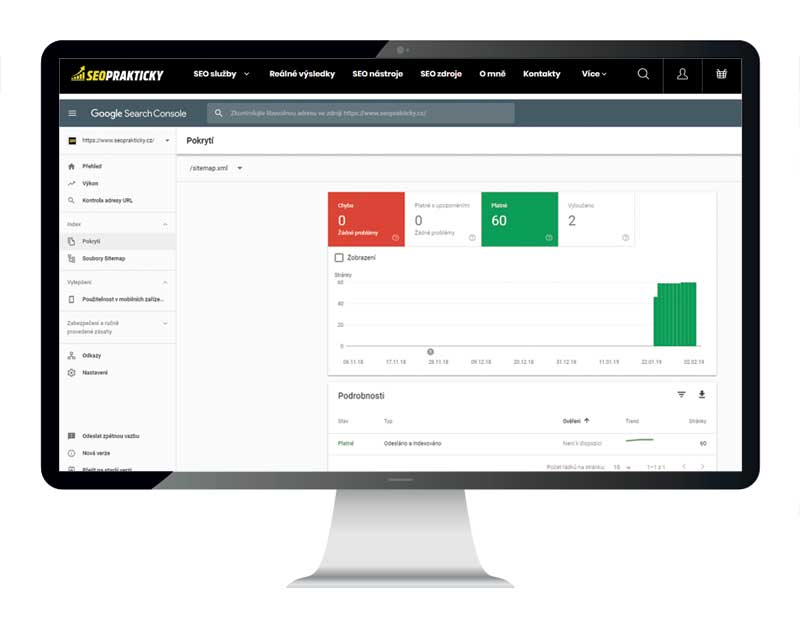Toggle the green Platné status card
This screenshot has width=800, height=622.
pyautogui.click(x=519, y=219)
